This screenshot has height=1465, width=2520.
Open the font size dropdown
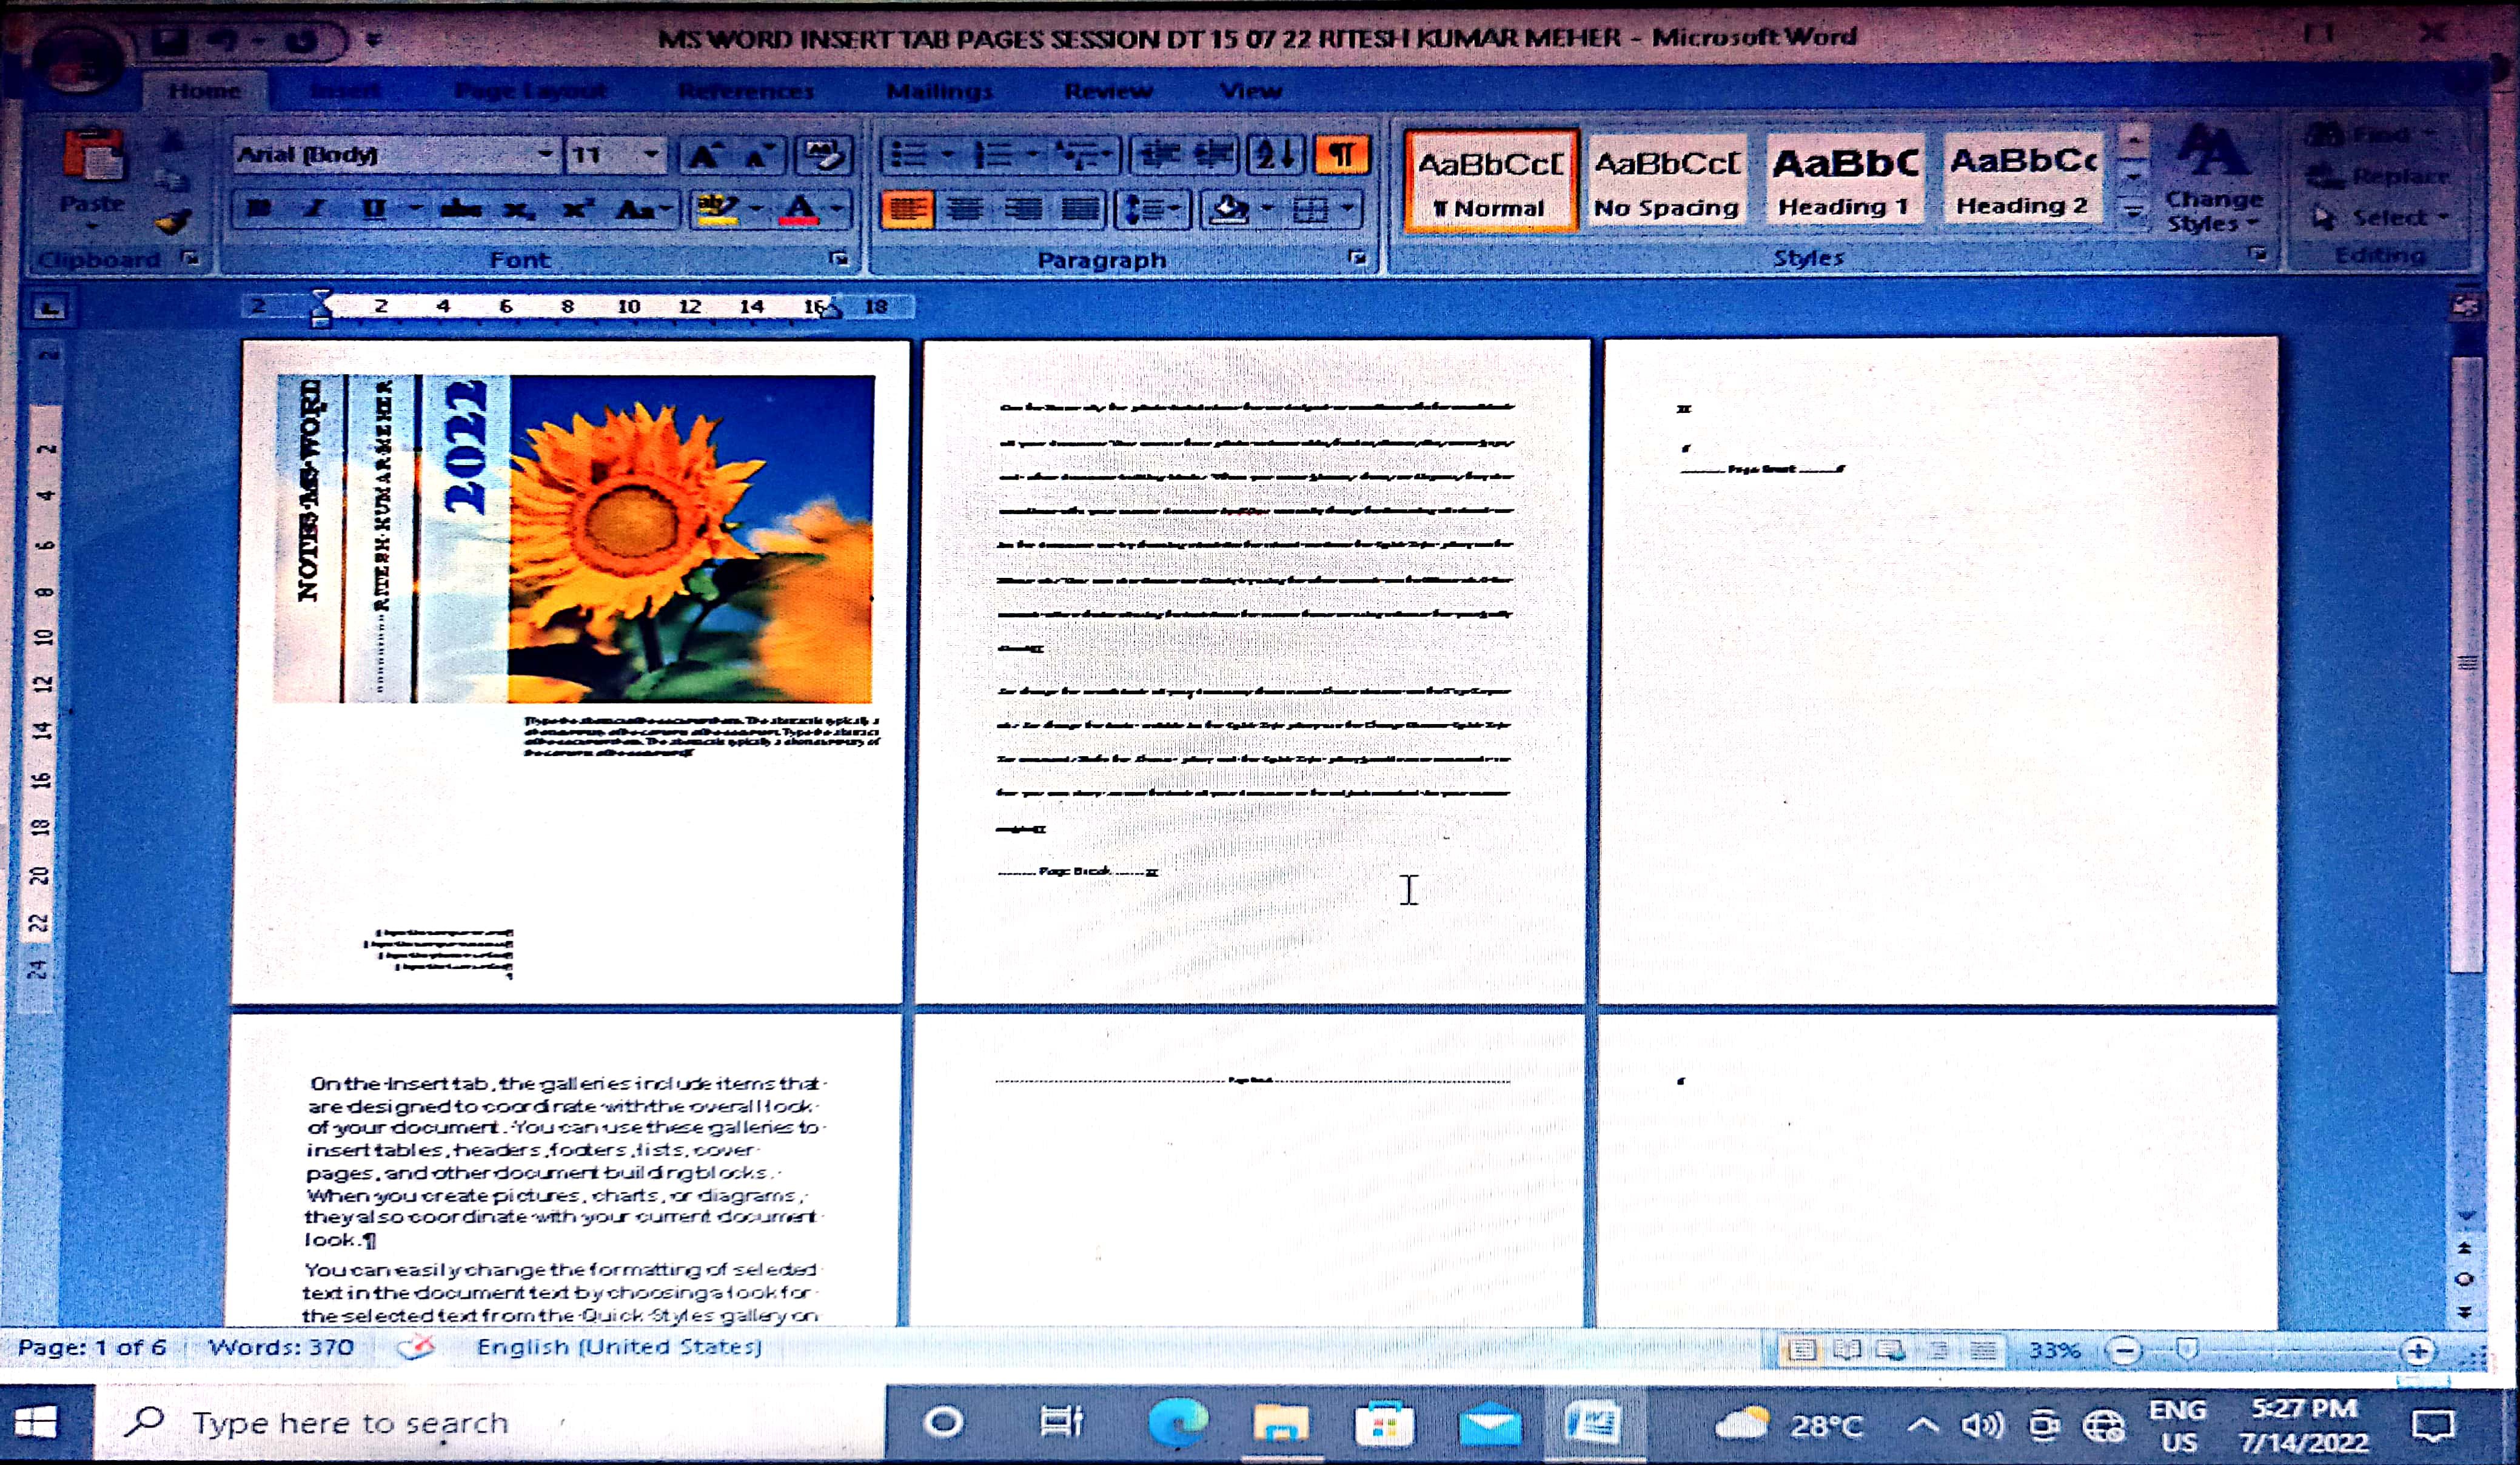pos(651,155)
